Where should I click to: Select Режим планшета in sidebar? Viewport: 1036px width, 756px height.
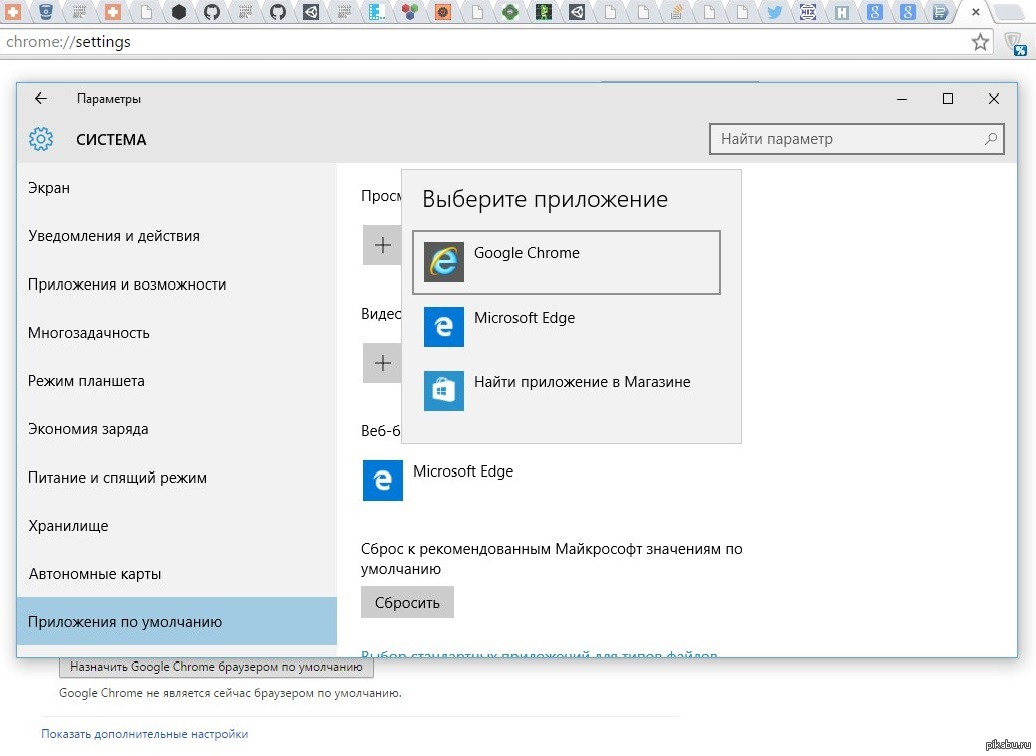176,381
